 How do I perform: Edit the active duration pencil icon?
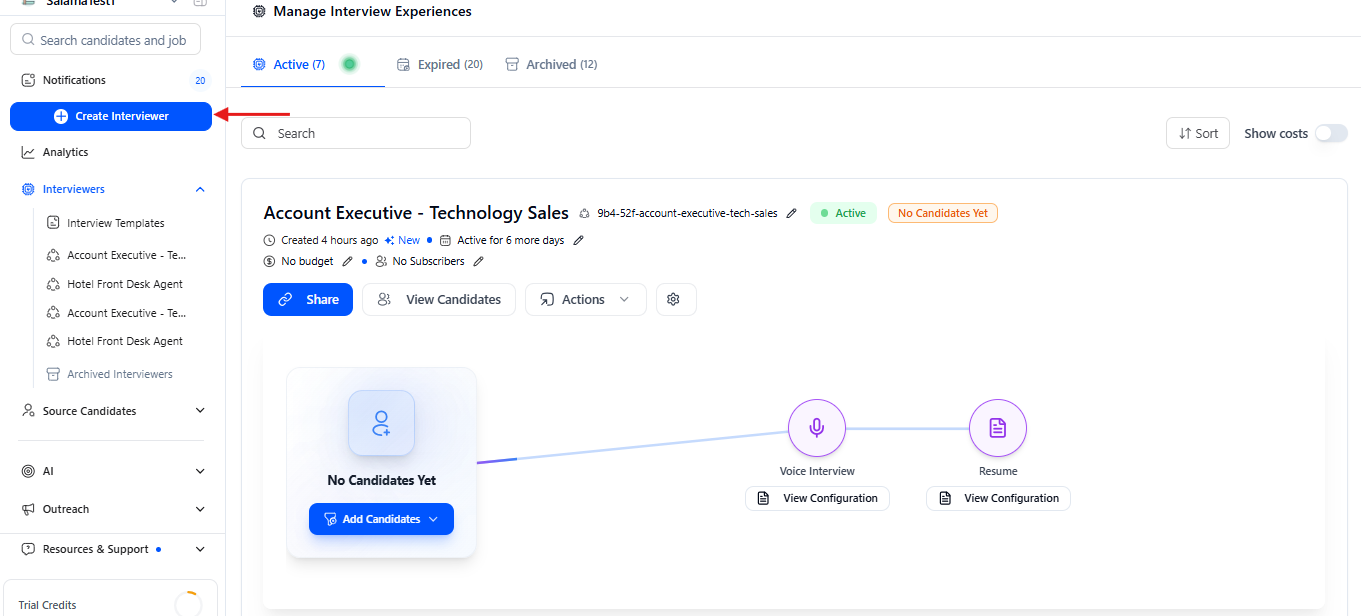click(578, 240)
